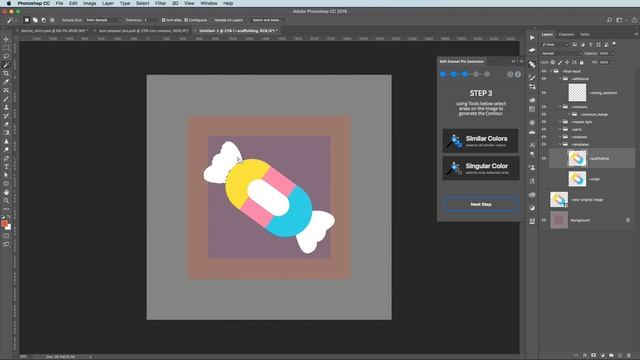Click Subtract from selection mode icon
This screenshot has height=360, width=640.
[44, 20]
